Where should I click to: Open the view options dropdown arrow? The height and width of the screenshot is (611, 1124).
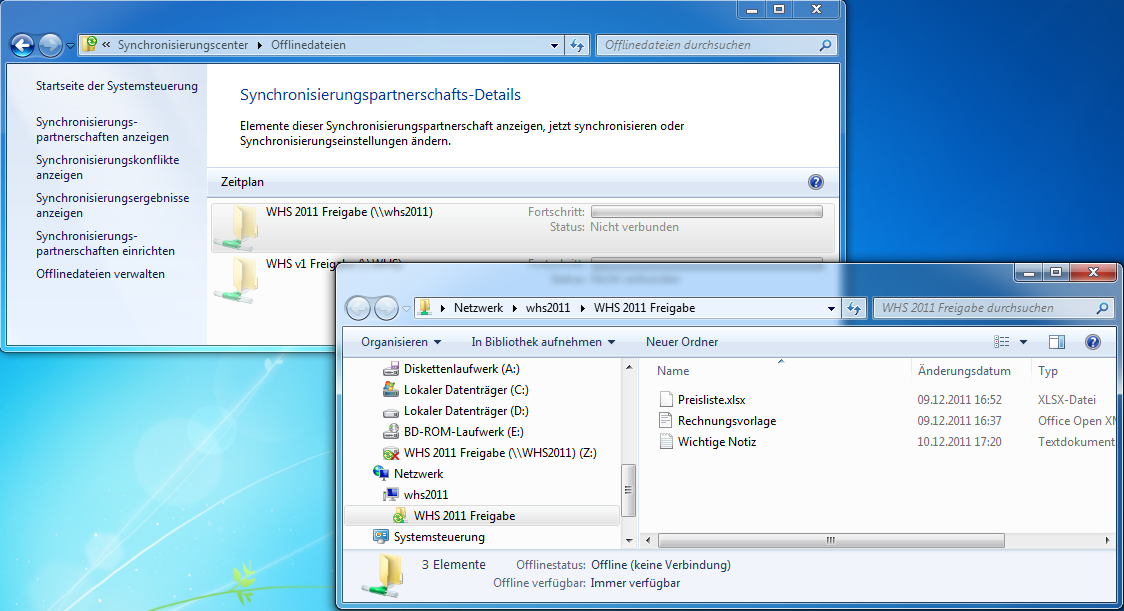point(1024,342)
